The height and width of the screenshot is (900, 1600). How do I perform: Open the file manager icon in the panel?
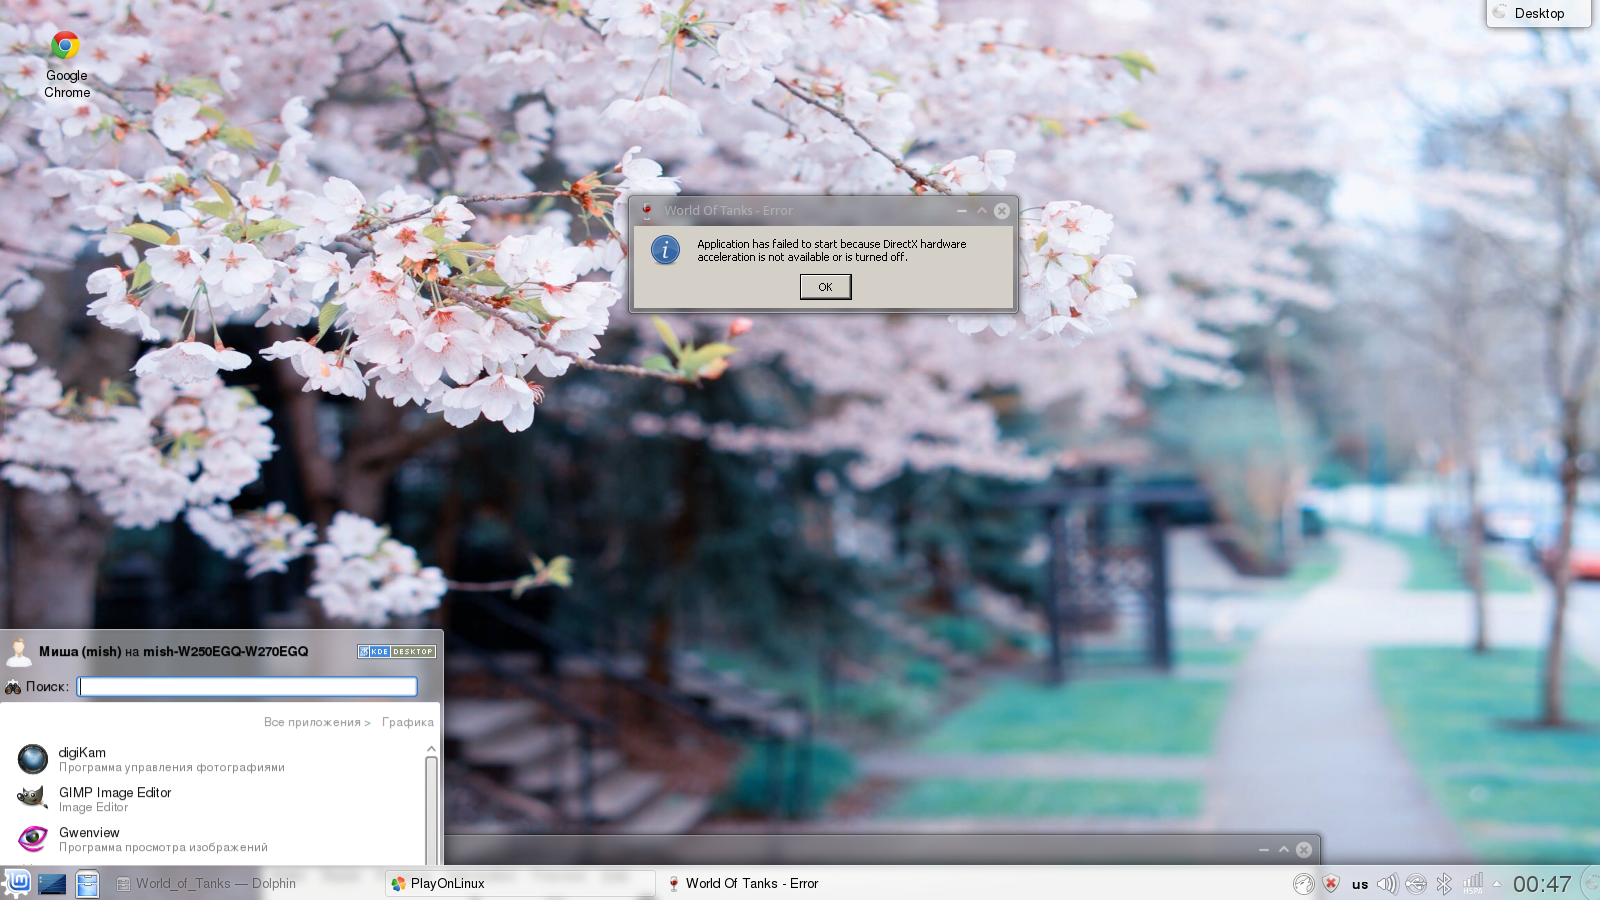[x=87, y=884]
